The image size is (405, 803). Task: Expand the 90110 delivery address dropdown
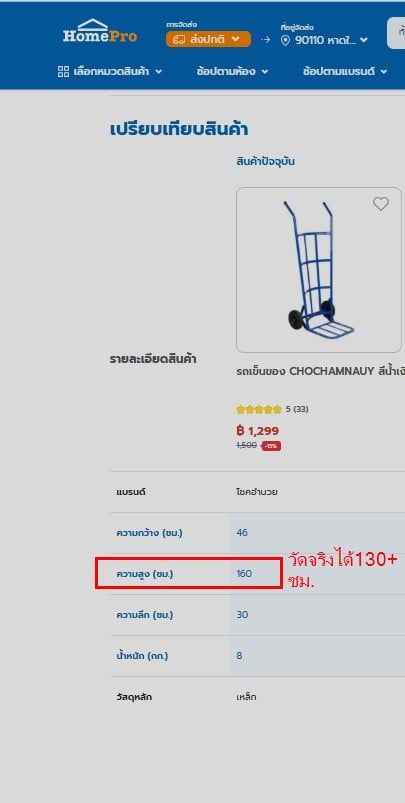point(324,40)
